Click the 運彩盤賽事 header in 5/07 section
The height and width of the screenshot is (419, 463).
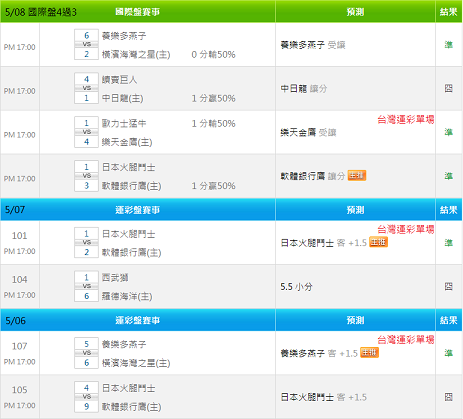point(137,210)
